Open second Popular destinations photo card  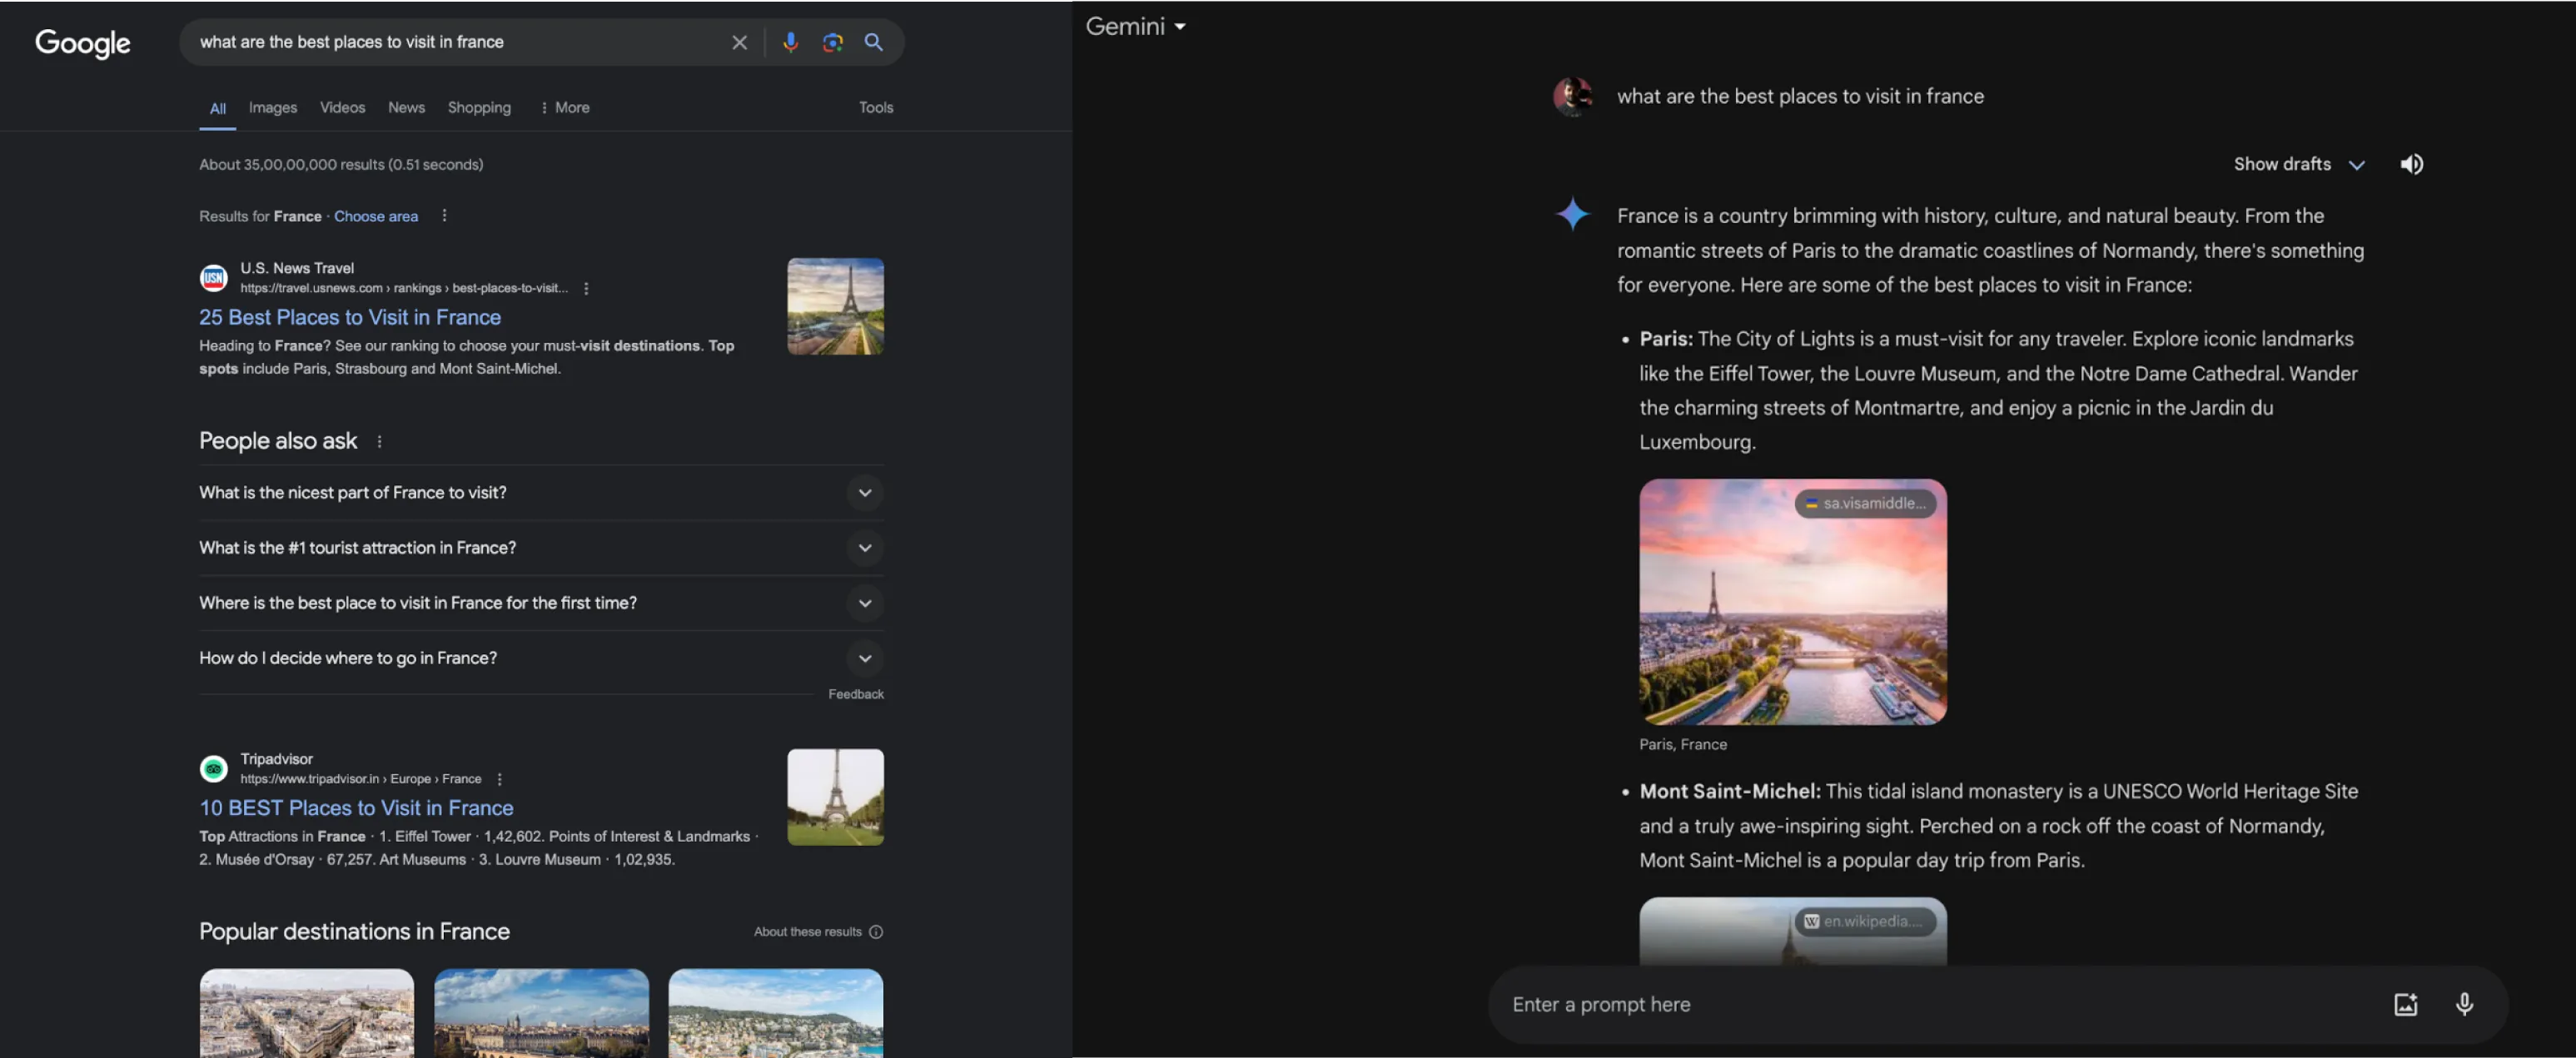(541, 1012)
